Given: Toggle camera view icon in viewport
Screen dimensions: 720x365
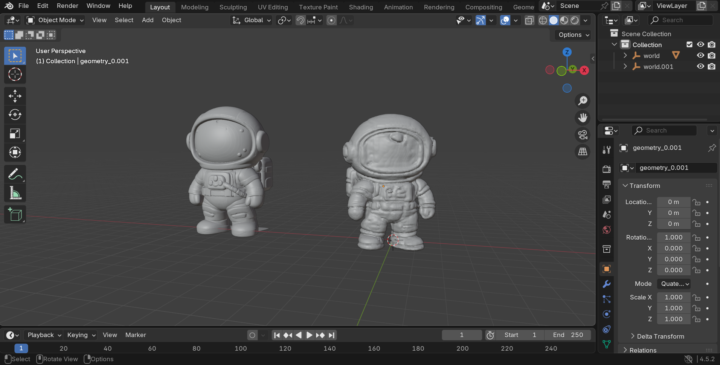Looking at the screenshot, I should pyautogui.click(x=583, y=135).
